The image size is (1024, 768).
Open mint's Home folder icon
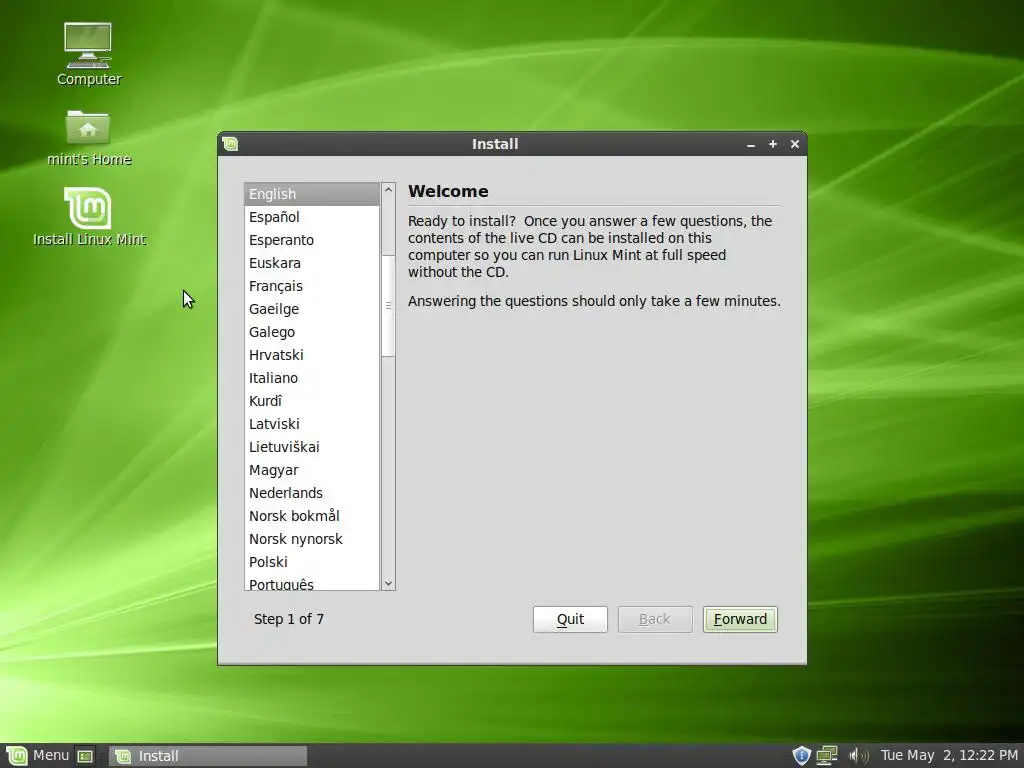click(x=88, y=138)
